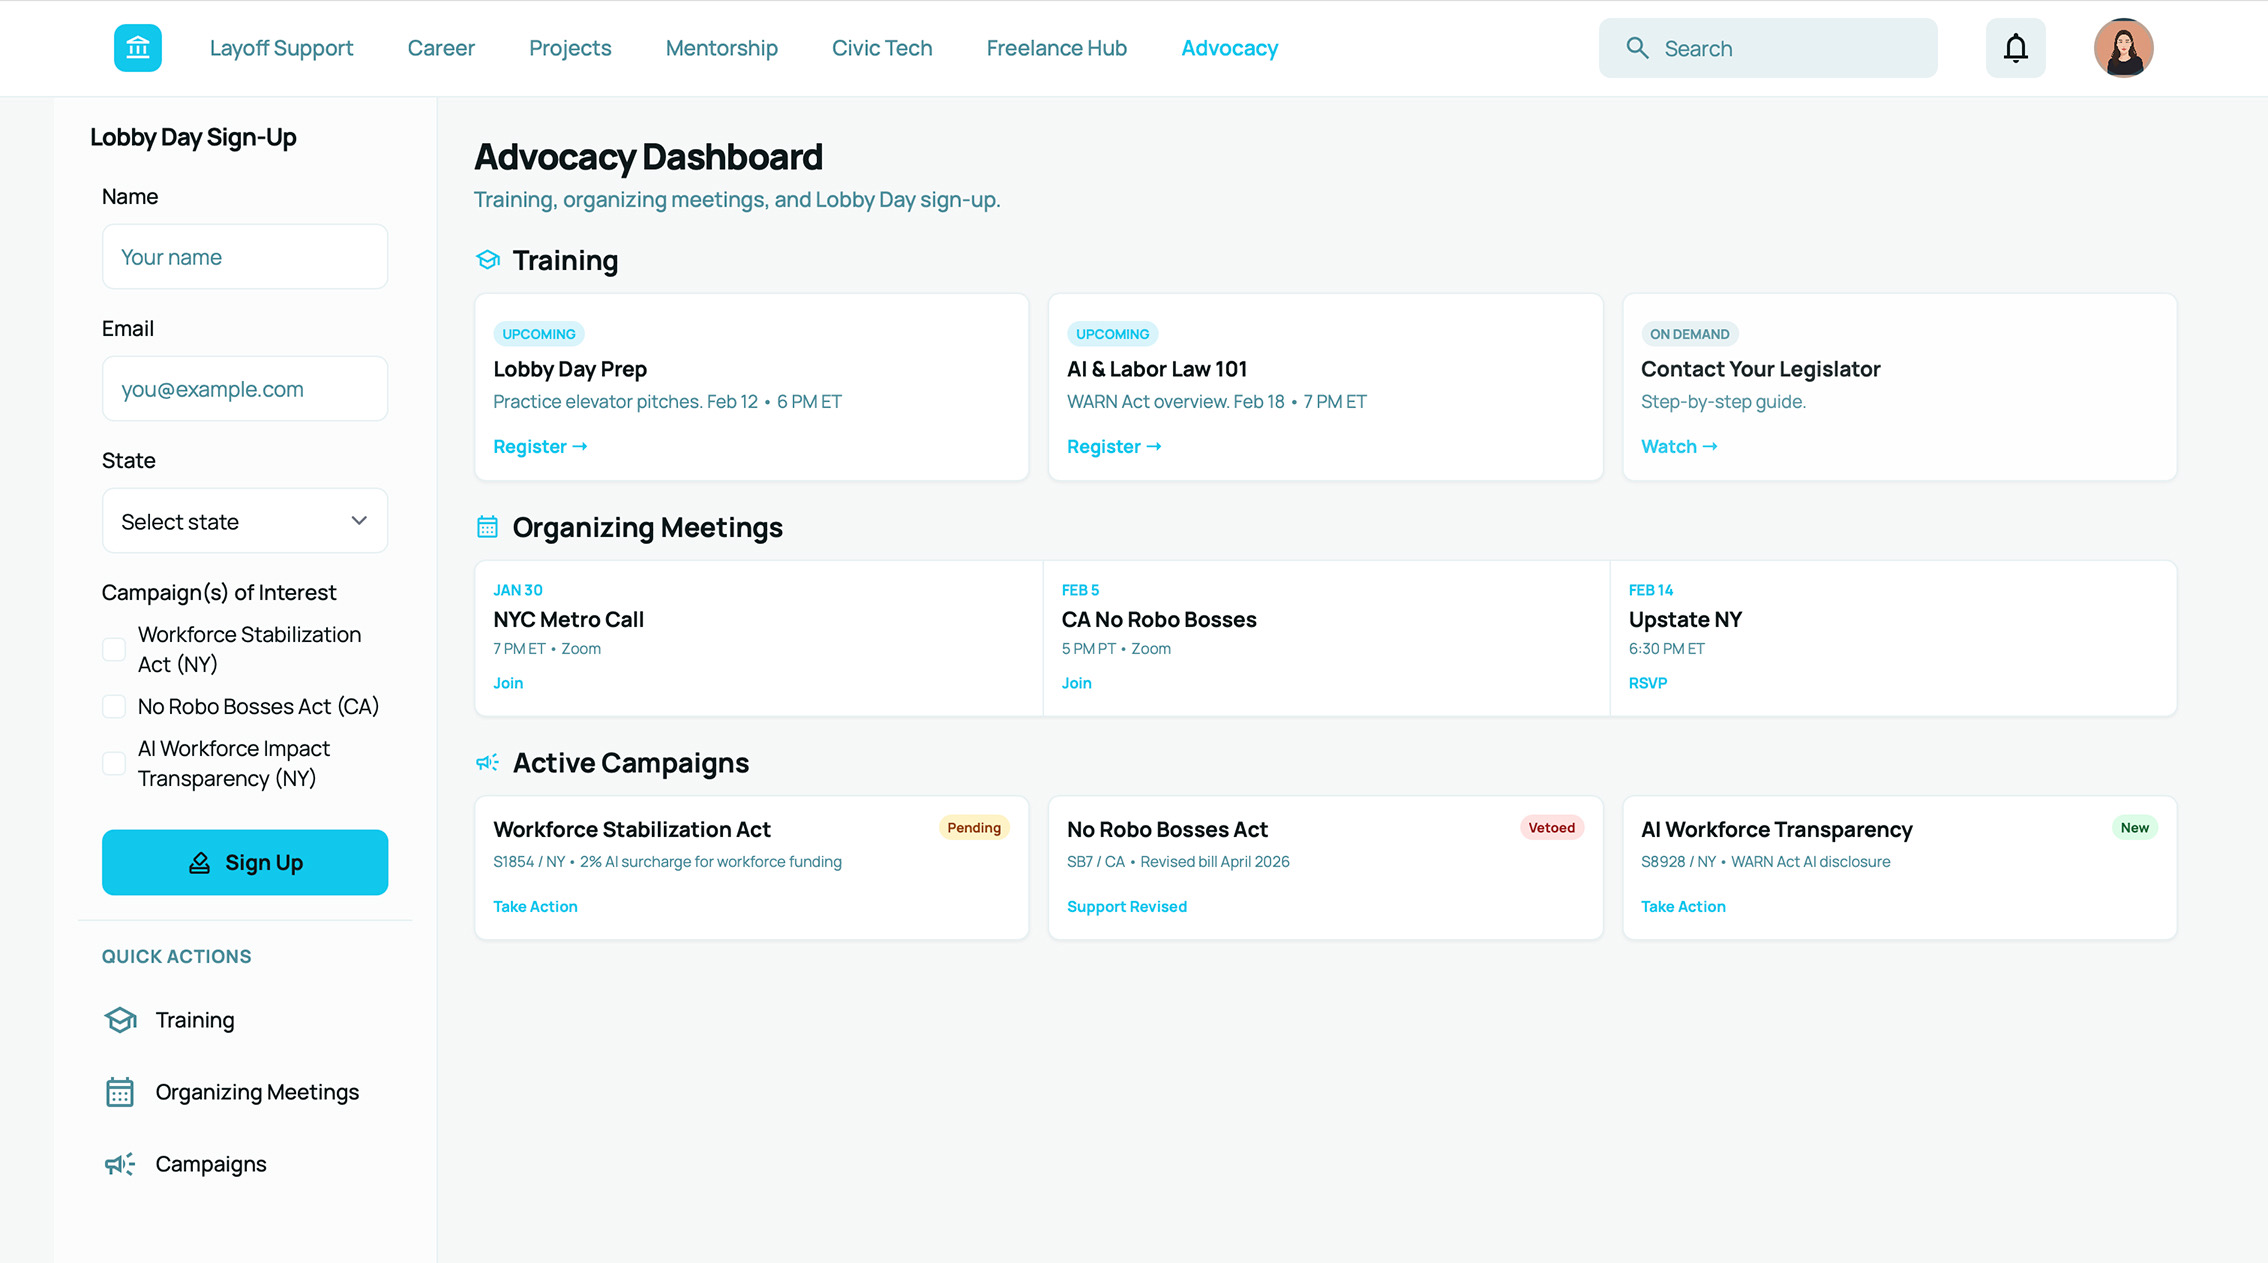This screenshot has width=2268, height=1263.
Task: Open the notification bell
Action: [2016, 47]
